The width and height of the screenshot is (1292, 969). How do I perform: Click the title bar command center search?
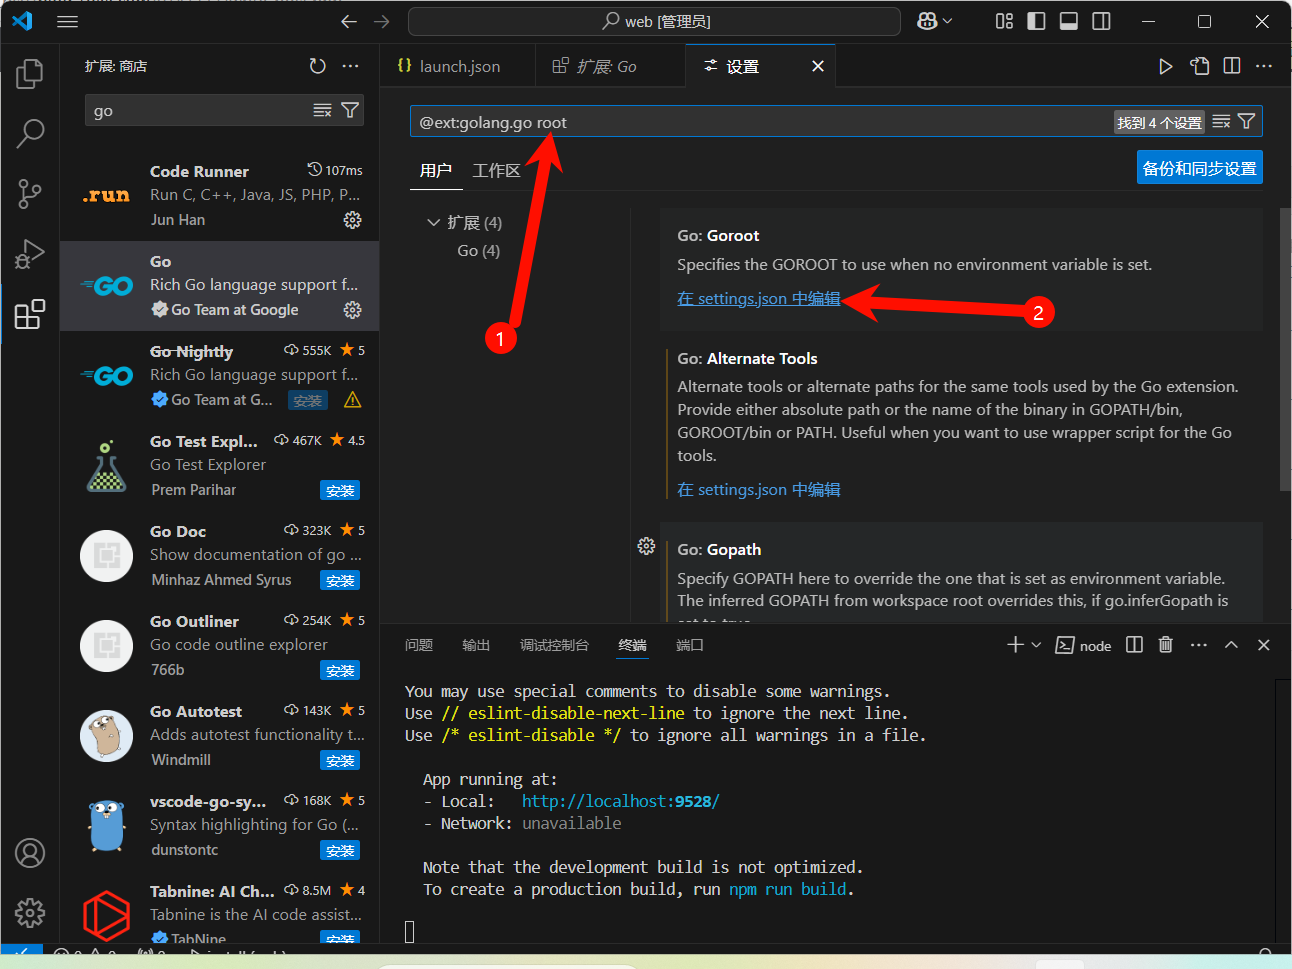pyautogui.click(x=655, y=21)
